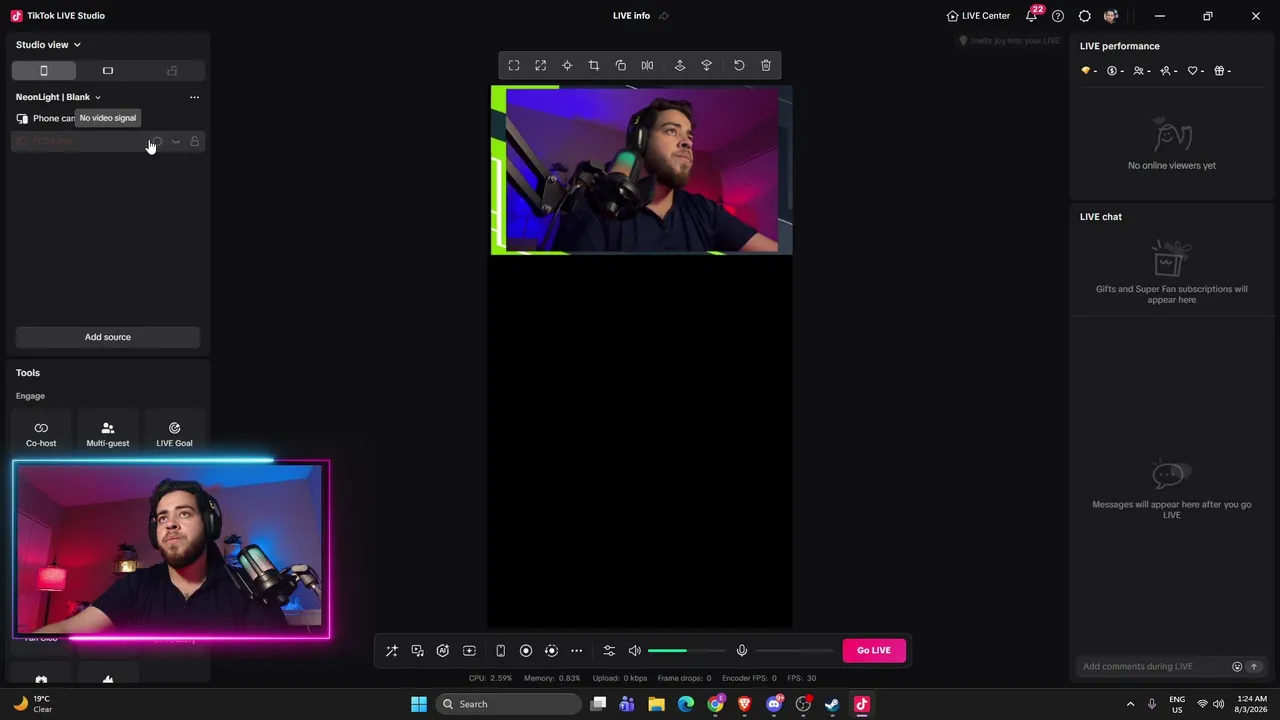This screenshot has height=720, width=1280.
Task: Open Steam from the taskbar
Action: 832,704
